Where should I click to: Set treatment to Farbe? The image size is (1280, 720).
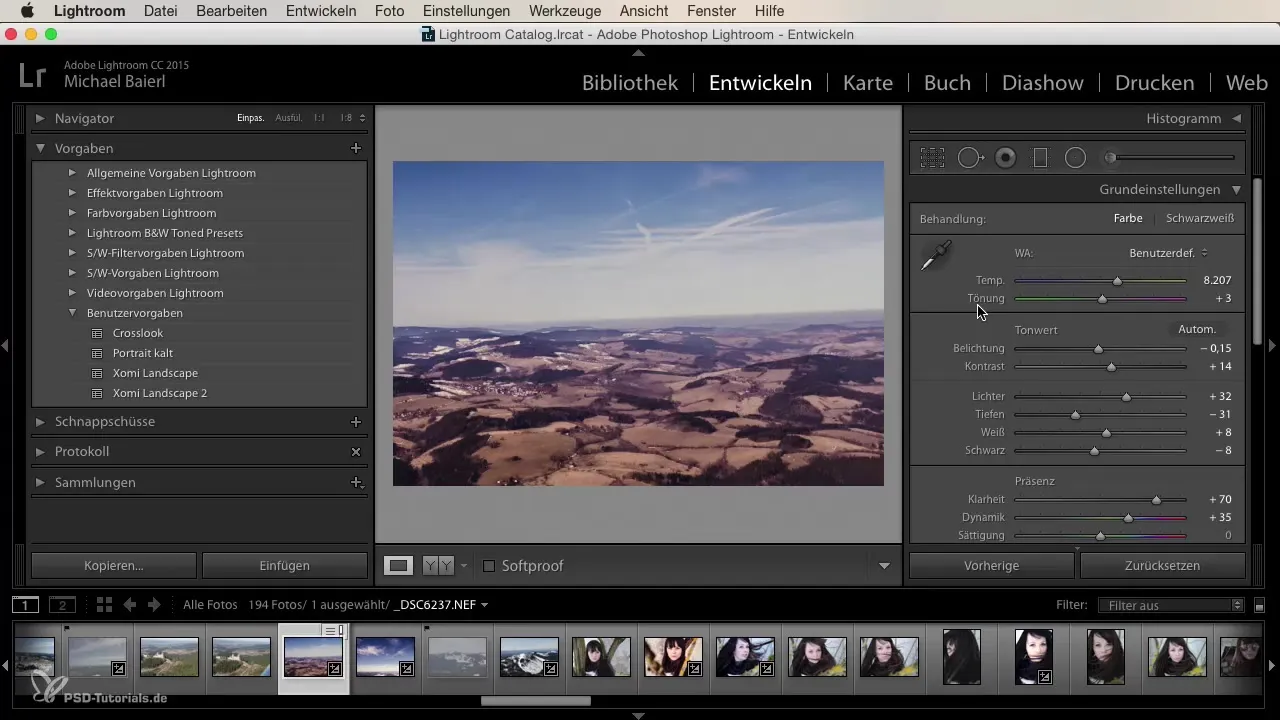pos(1128,218)
